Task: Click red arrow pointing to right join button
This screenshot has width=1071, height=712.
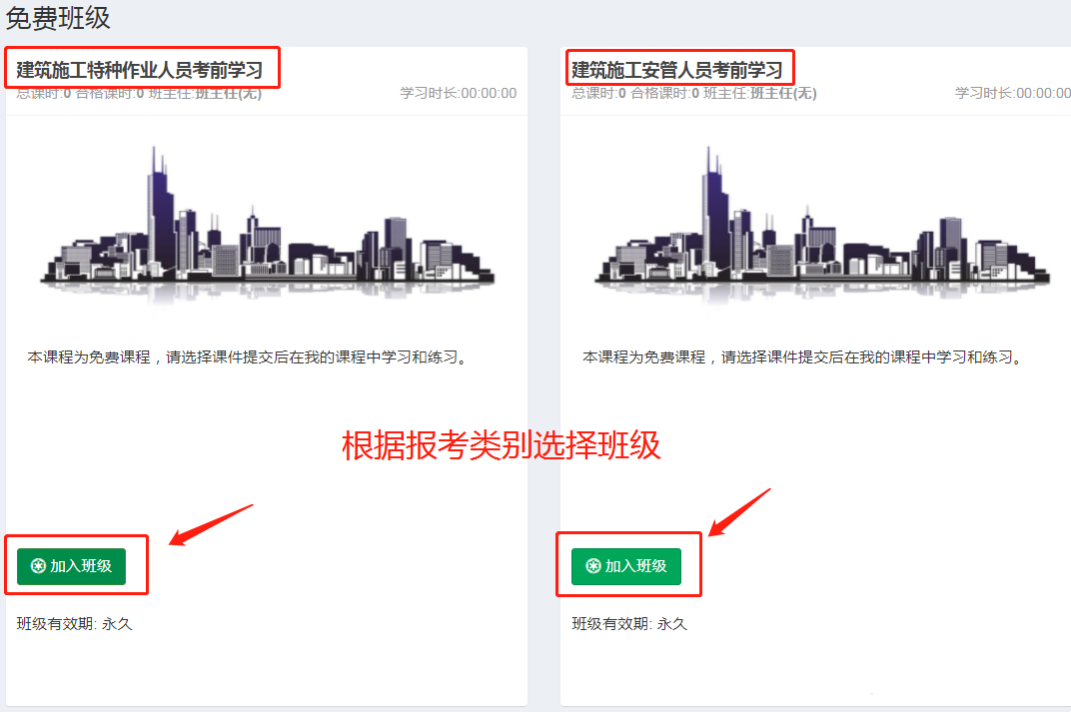Action: click(740, 512)
